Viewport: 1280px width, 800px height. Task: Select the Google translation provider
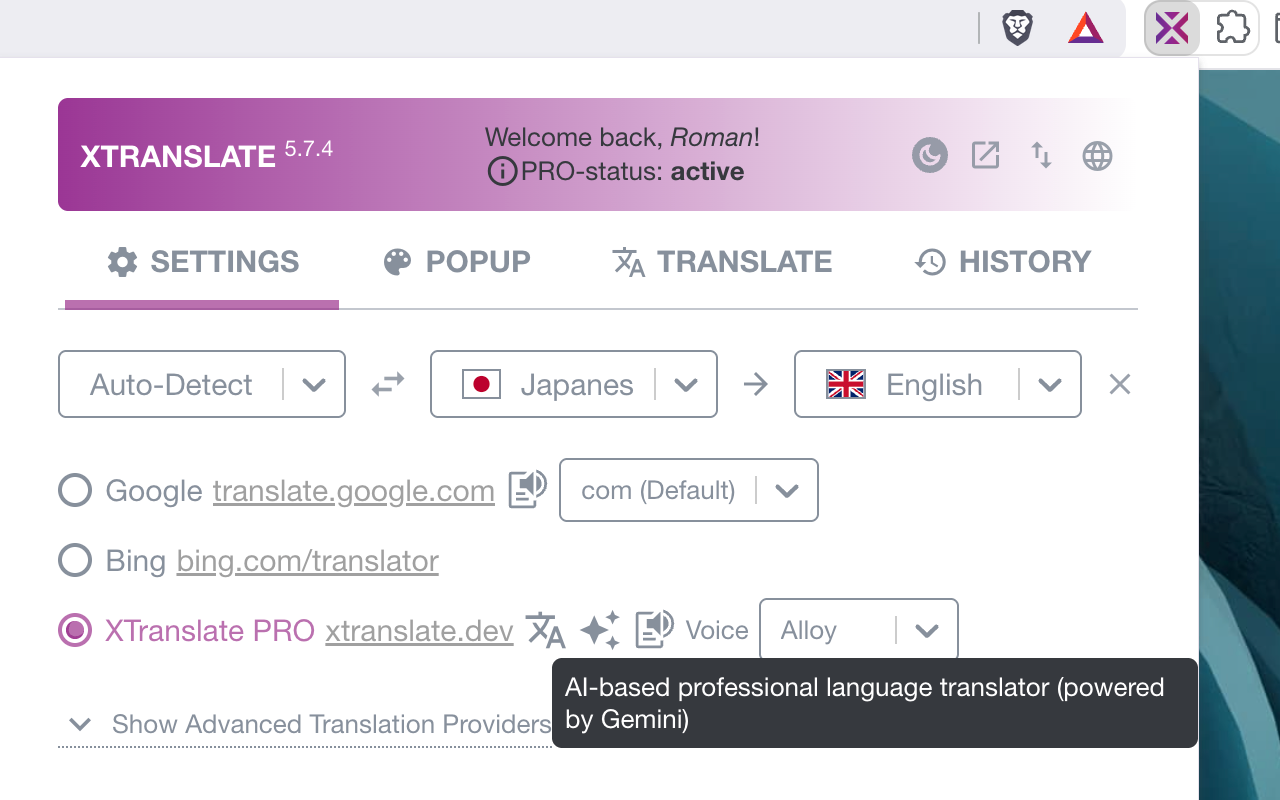click(75, 490)
